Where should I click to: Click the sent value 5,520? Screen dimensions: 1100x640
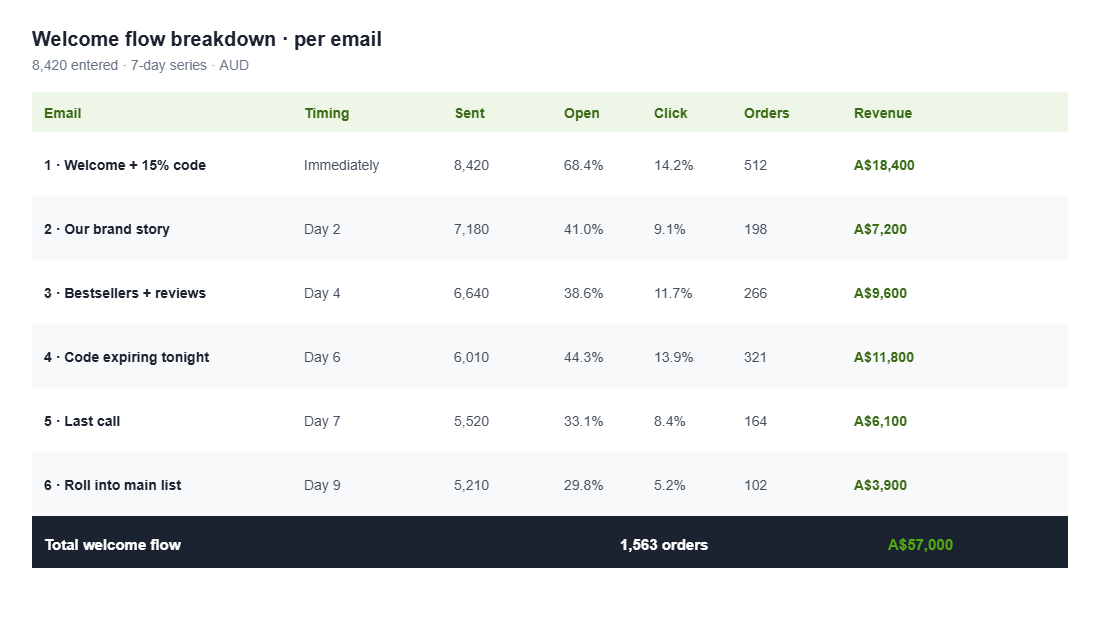[471, 421]
